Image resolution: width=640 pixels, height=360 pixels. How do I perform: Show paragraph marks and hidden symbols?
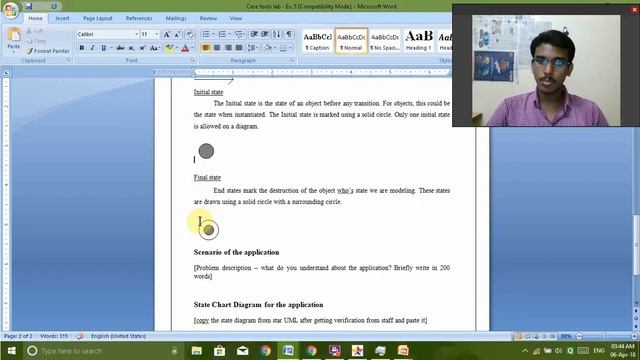pyautogui.click(x=289, y=34)
